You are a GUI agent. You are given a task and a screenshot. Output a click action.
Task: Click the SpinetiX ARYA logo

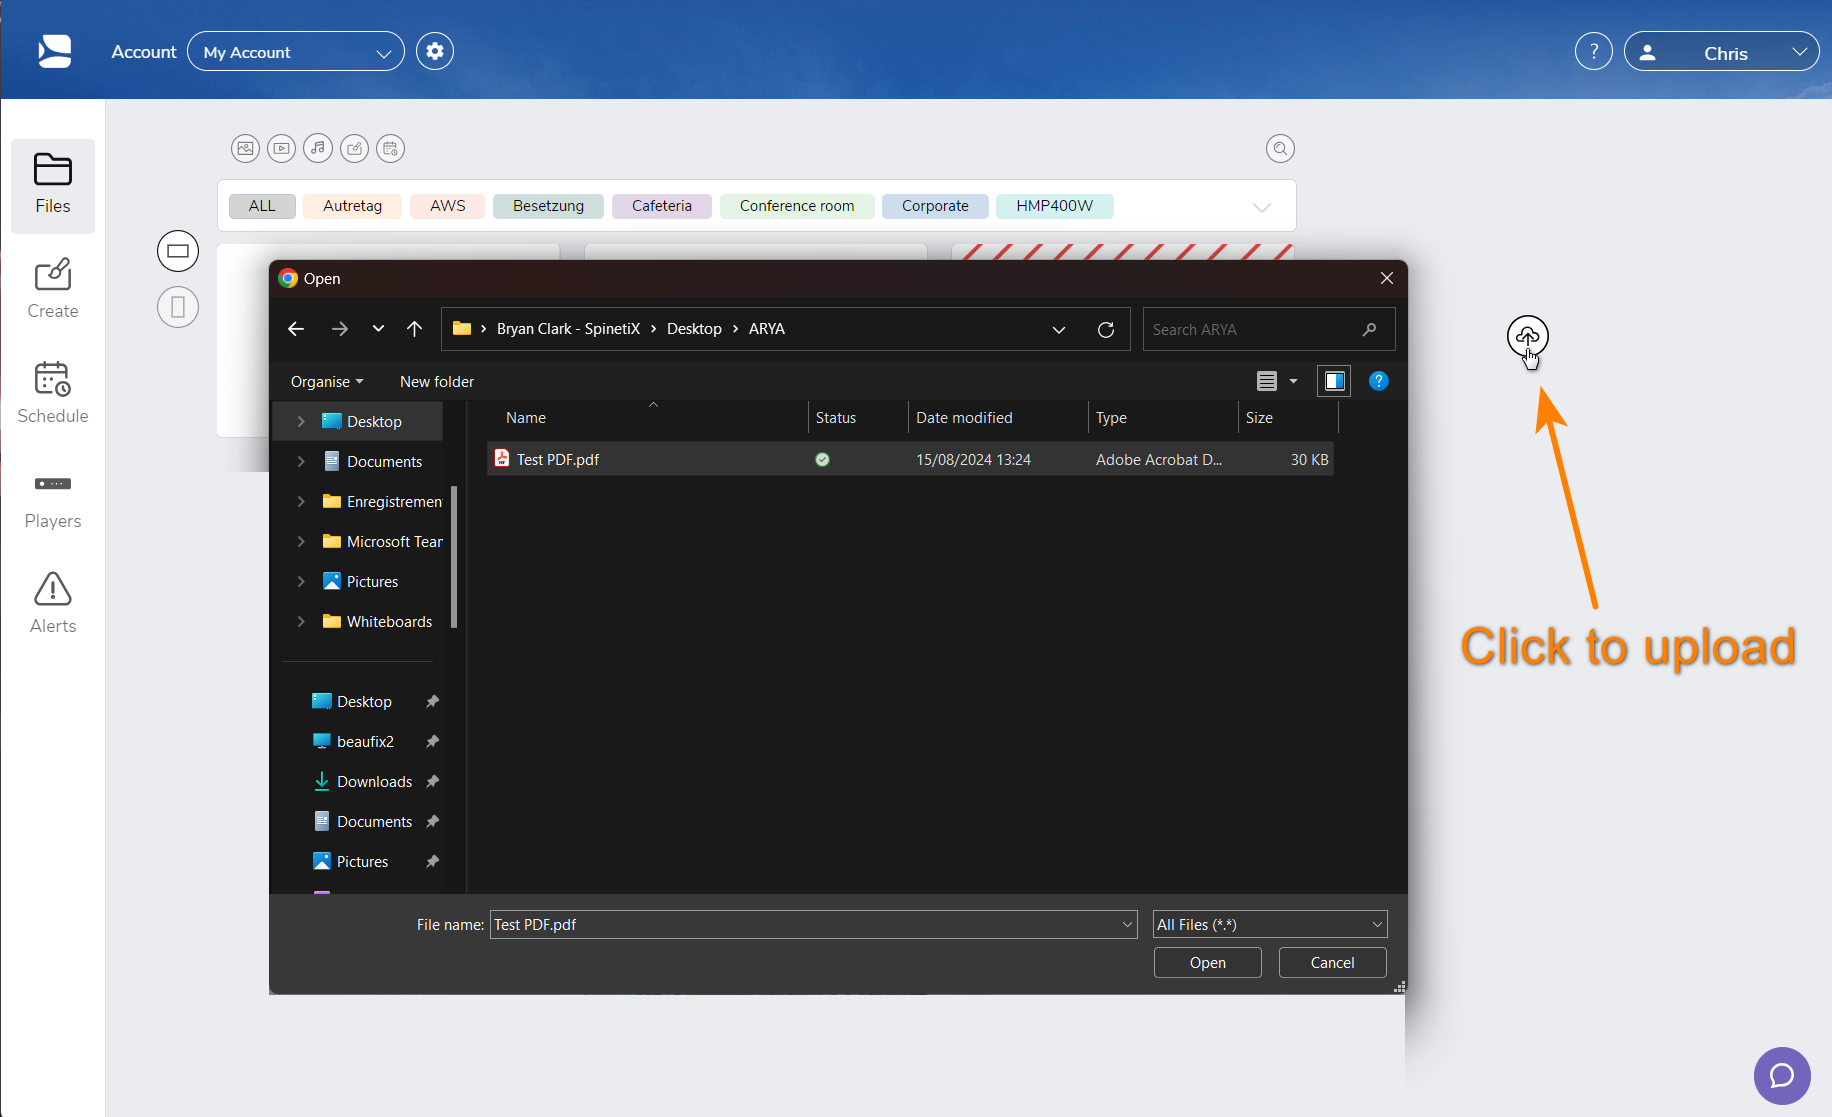tap(55, 51)
